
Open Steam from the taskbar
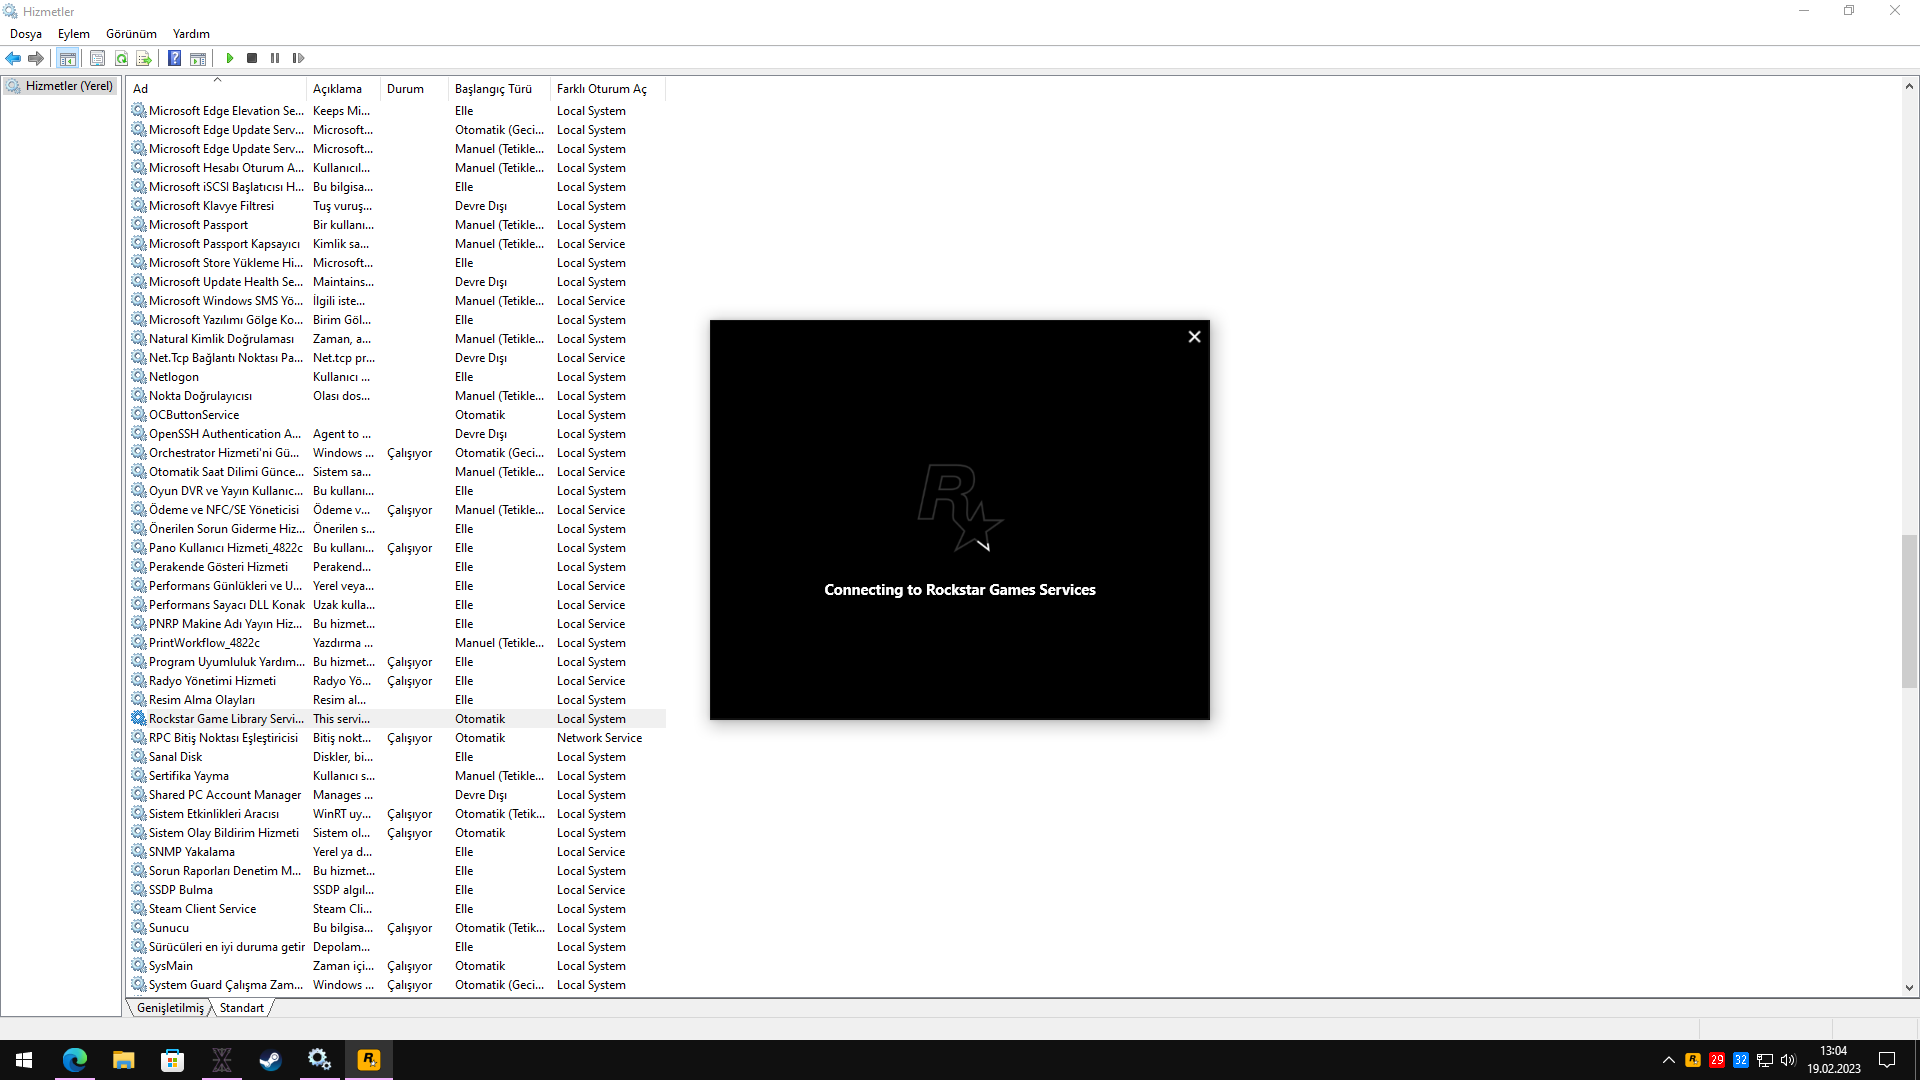click(x=270, y=1060)
